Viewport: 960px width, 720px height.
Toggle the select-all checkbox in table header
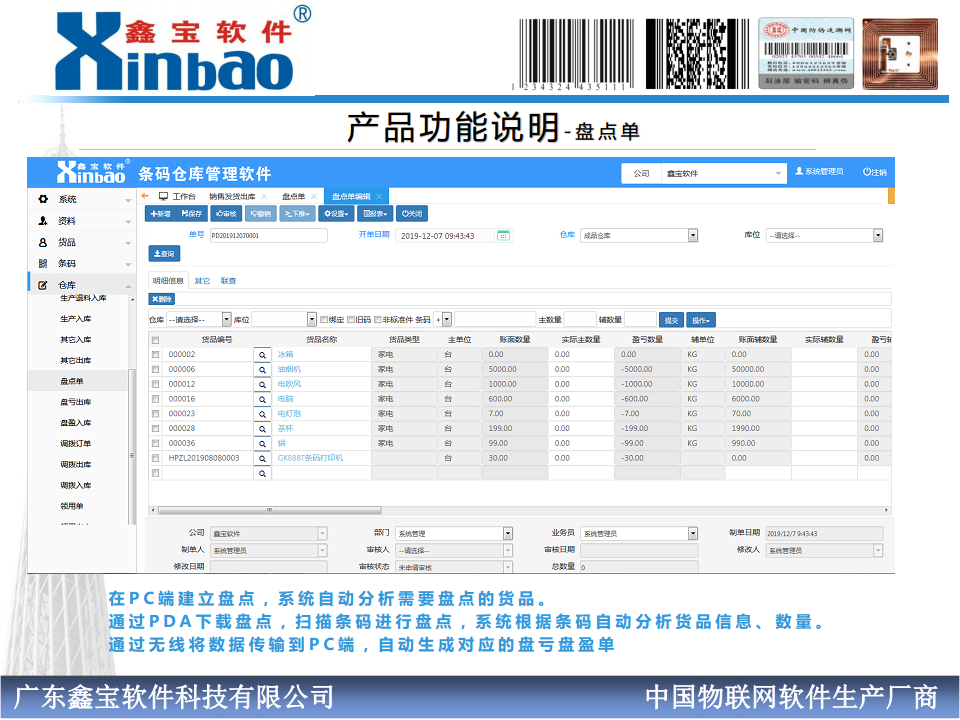(x=156, y=340)
